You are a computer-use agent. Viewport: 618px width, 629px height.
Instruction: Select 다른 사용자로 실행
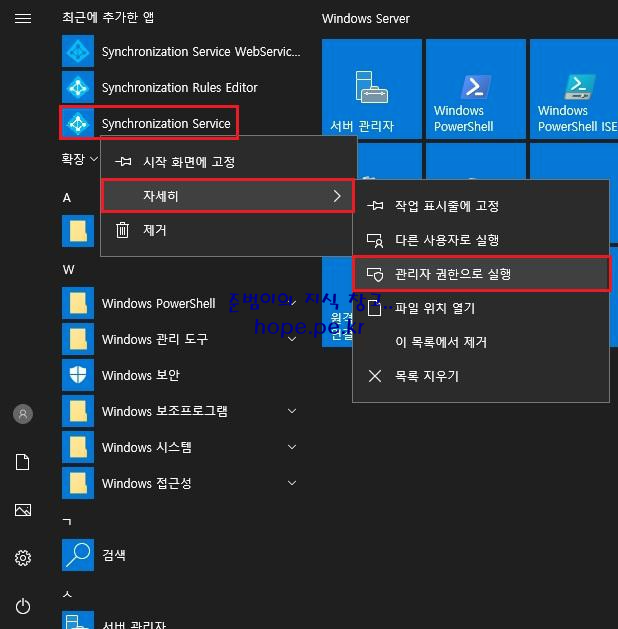pyautogui.click(x=481, y=240)
